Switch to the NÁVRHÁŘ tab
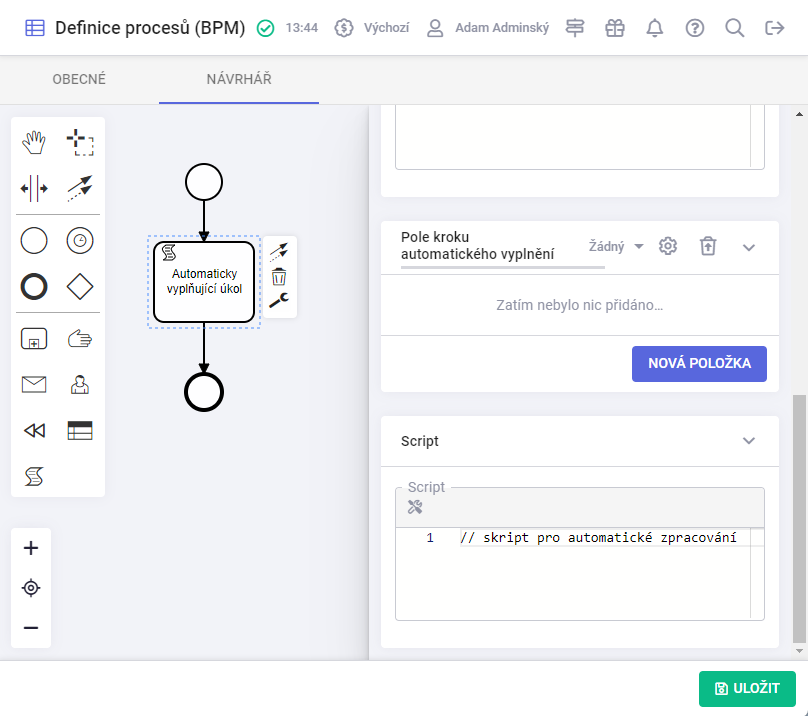808x716 pixels. click(239, 79)
